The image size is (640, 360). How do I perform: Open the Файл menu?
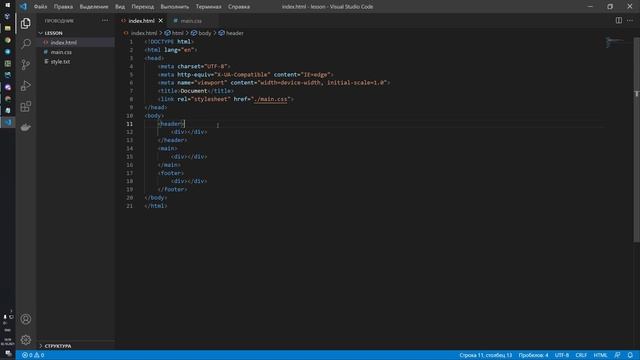click(x=40, y=7)
